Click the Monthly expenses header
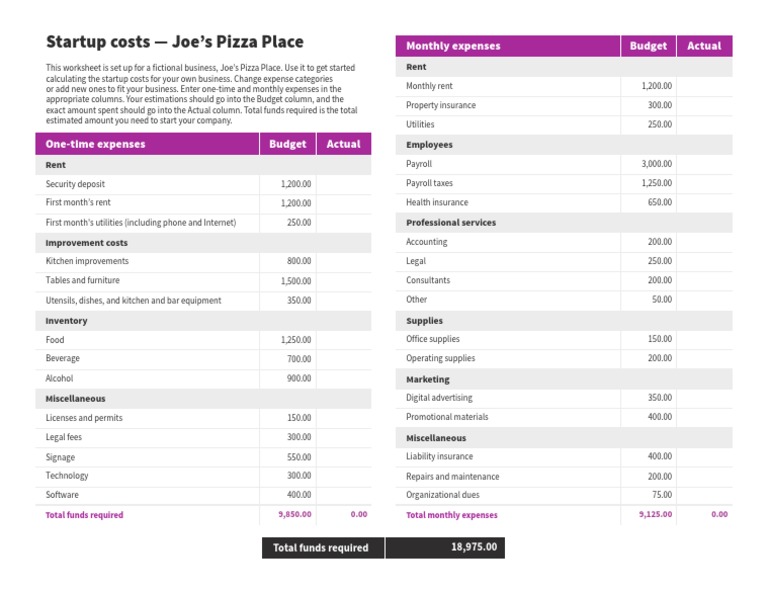This screenshot has width=768, height=594. tap(453, 46)
